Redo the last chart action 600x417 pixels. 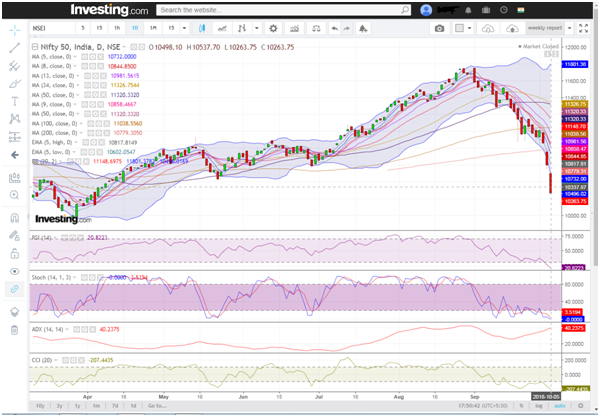[x=346, y=28]
